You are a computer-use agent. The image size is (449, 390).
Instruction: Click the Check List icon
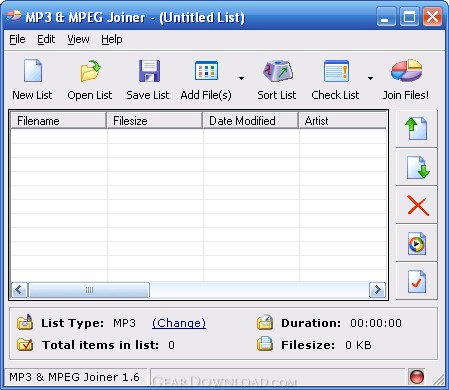coord(336,71)
